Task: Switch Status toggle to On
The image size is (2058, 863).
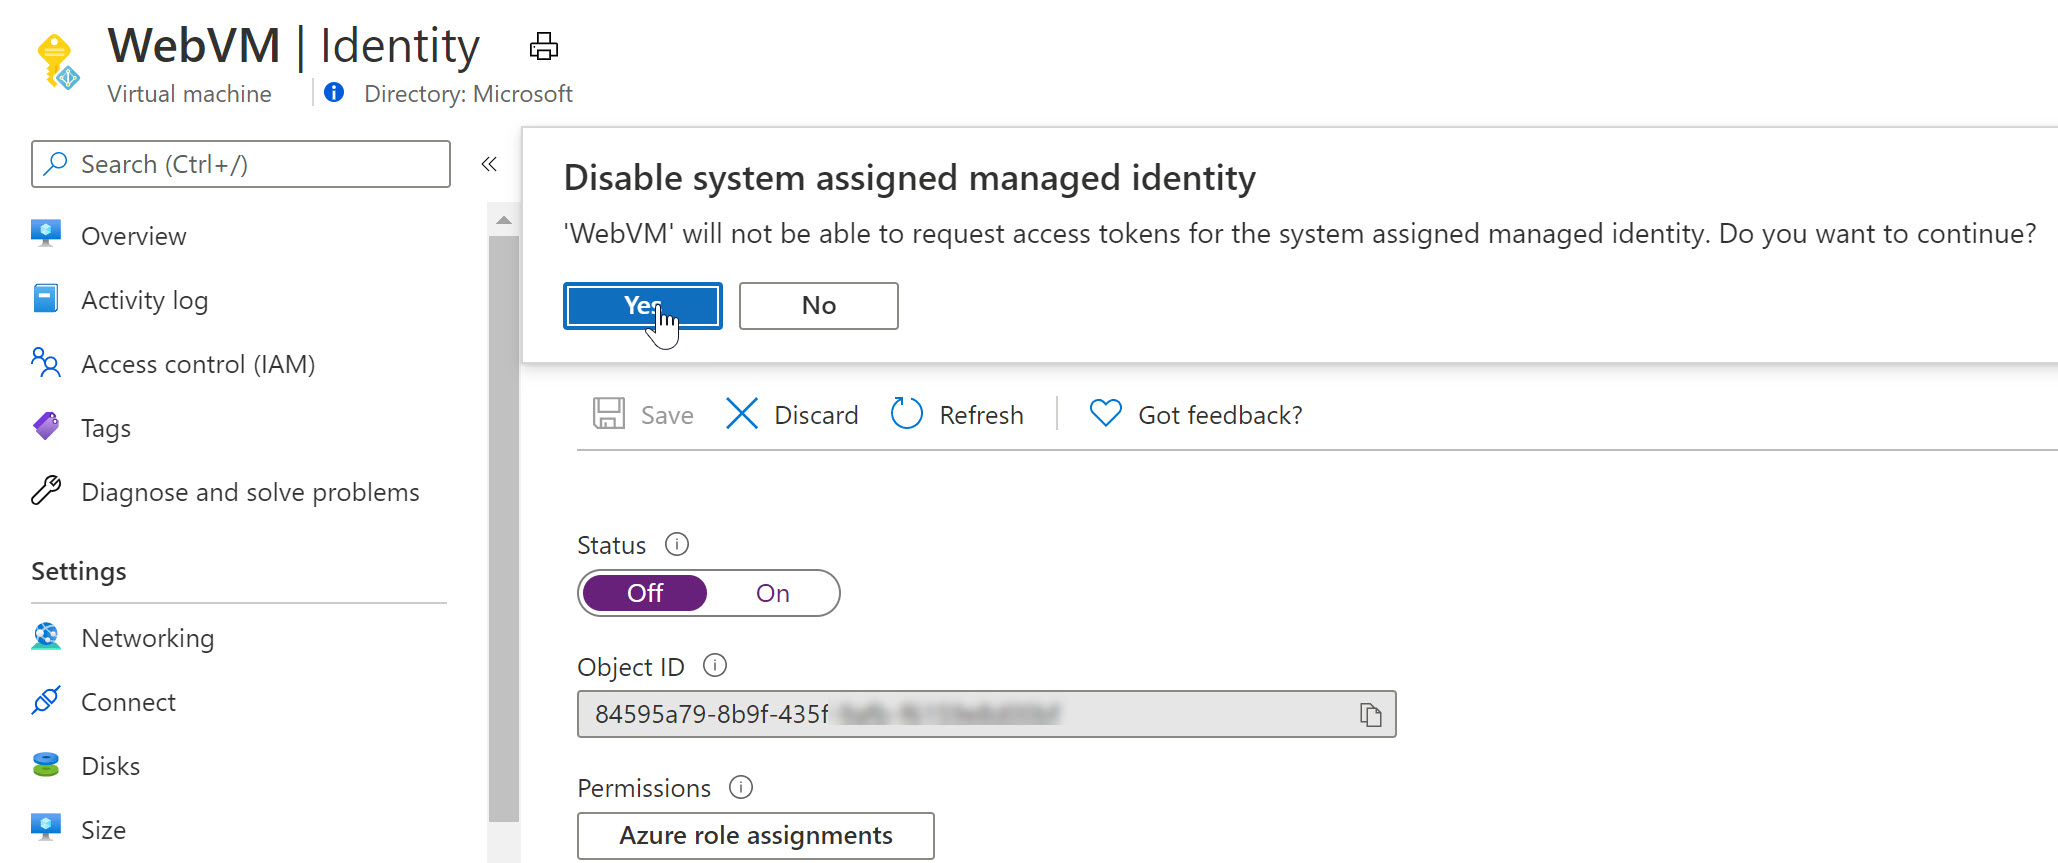Action: click(x=772, y=593)
